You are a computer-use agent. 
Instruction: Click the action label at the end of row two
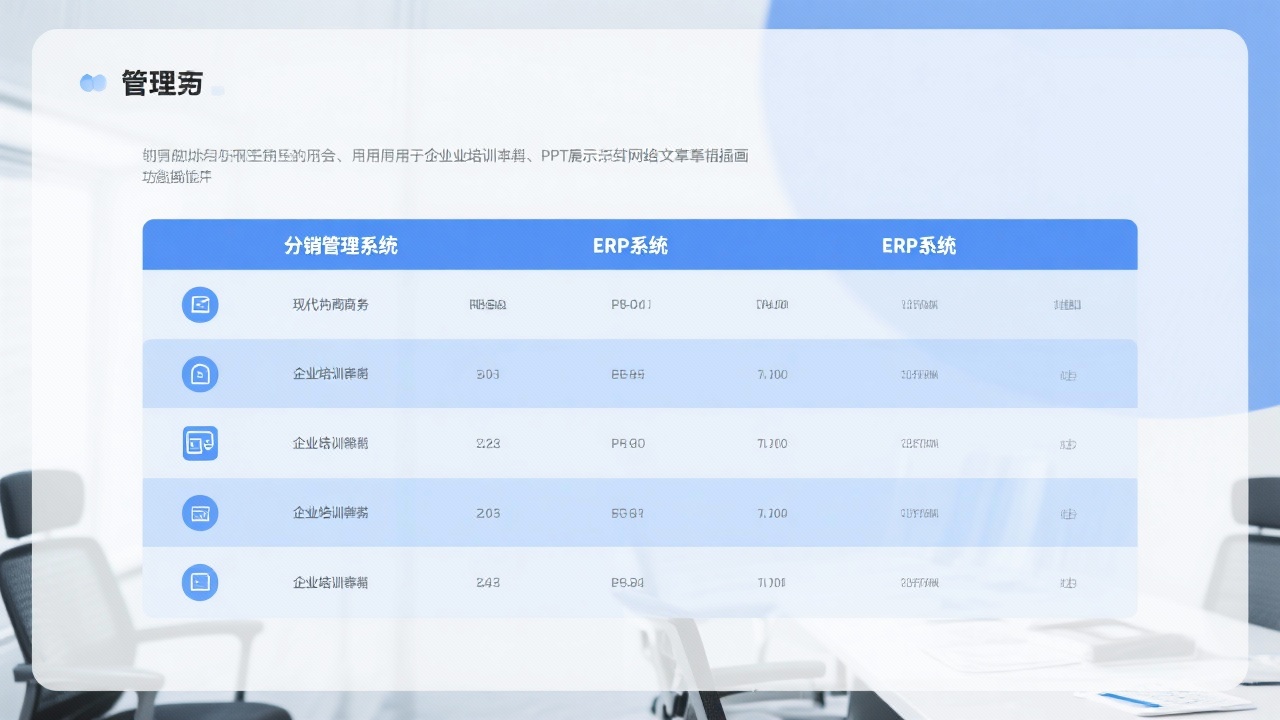pos(1068,374)
